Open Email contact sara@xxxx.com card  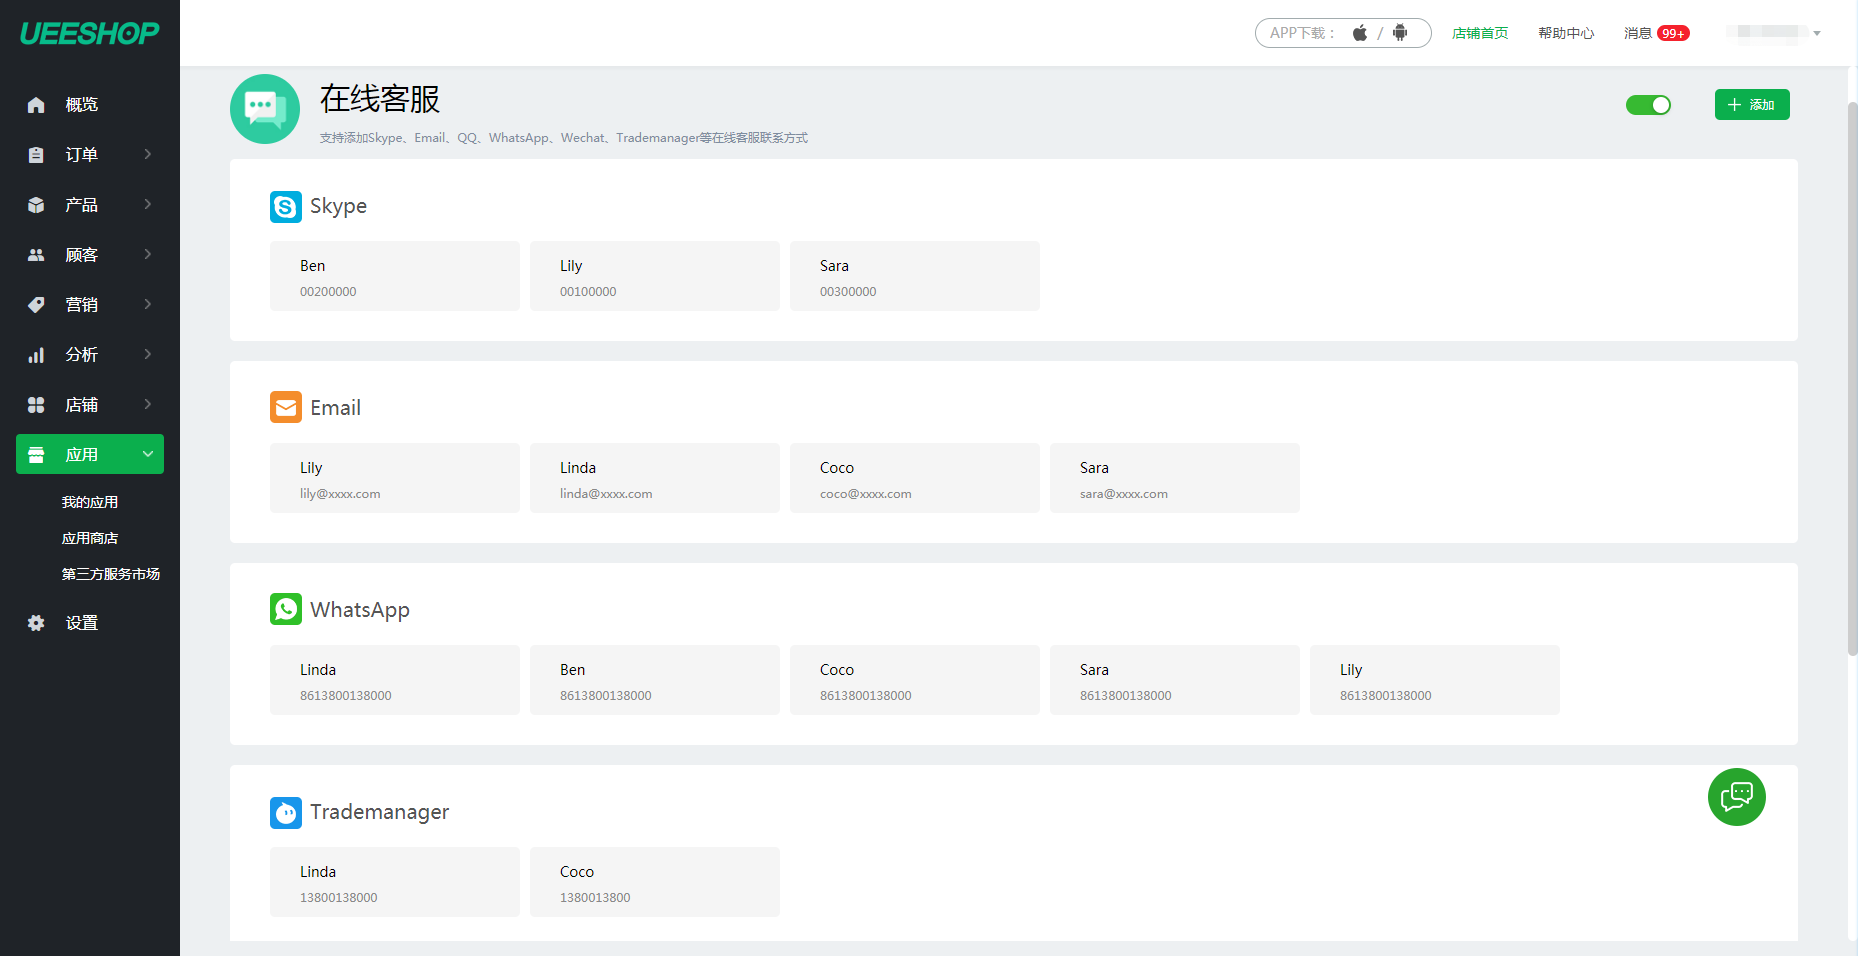[1175, 478]
